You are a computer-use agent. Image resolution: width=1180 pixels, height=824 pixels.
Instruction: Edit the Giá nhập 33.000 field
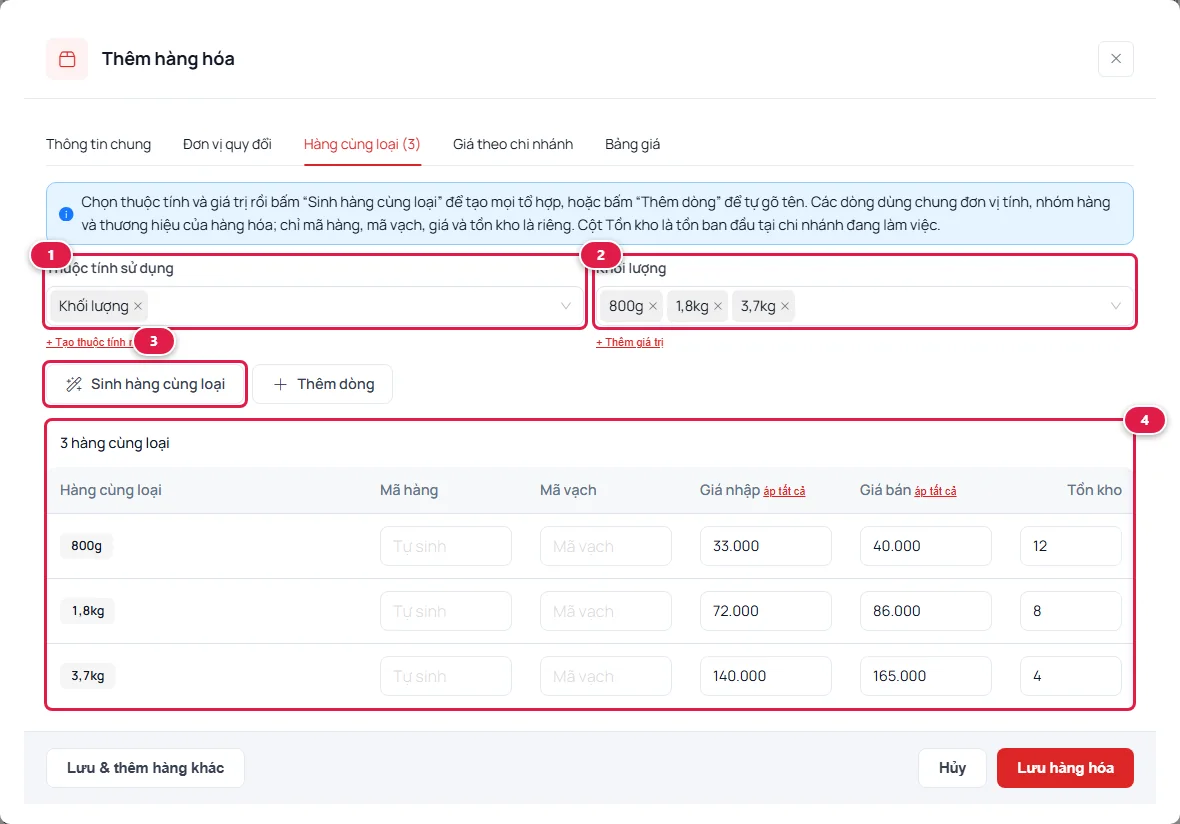tap(766, 546)
